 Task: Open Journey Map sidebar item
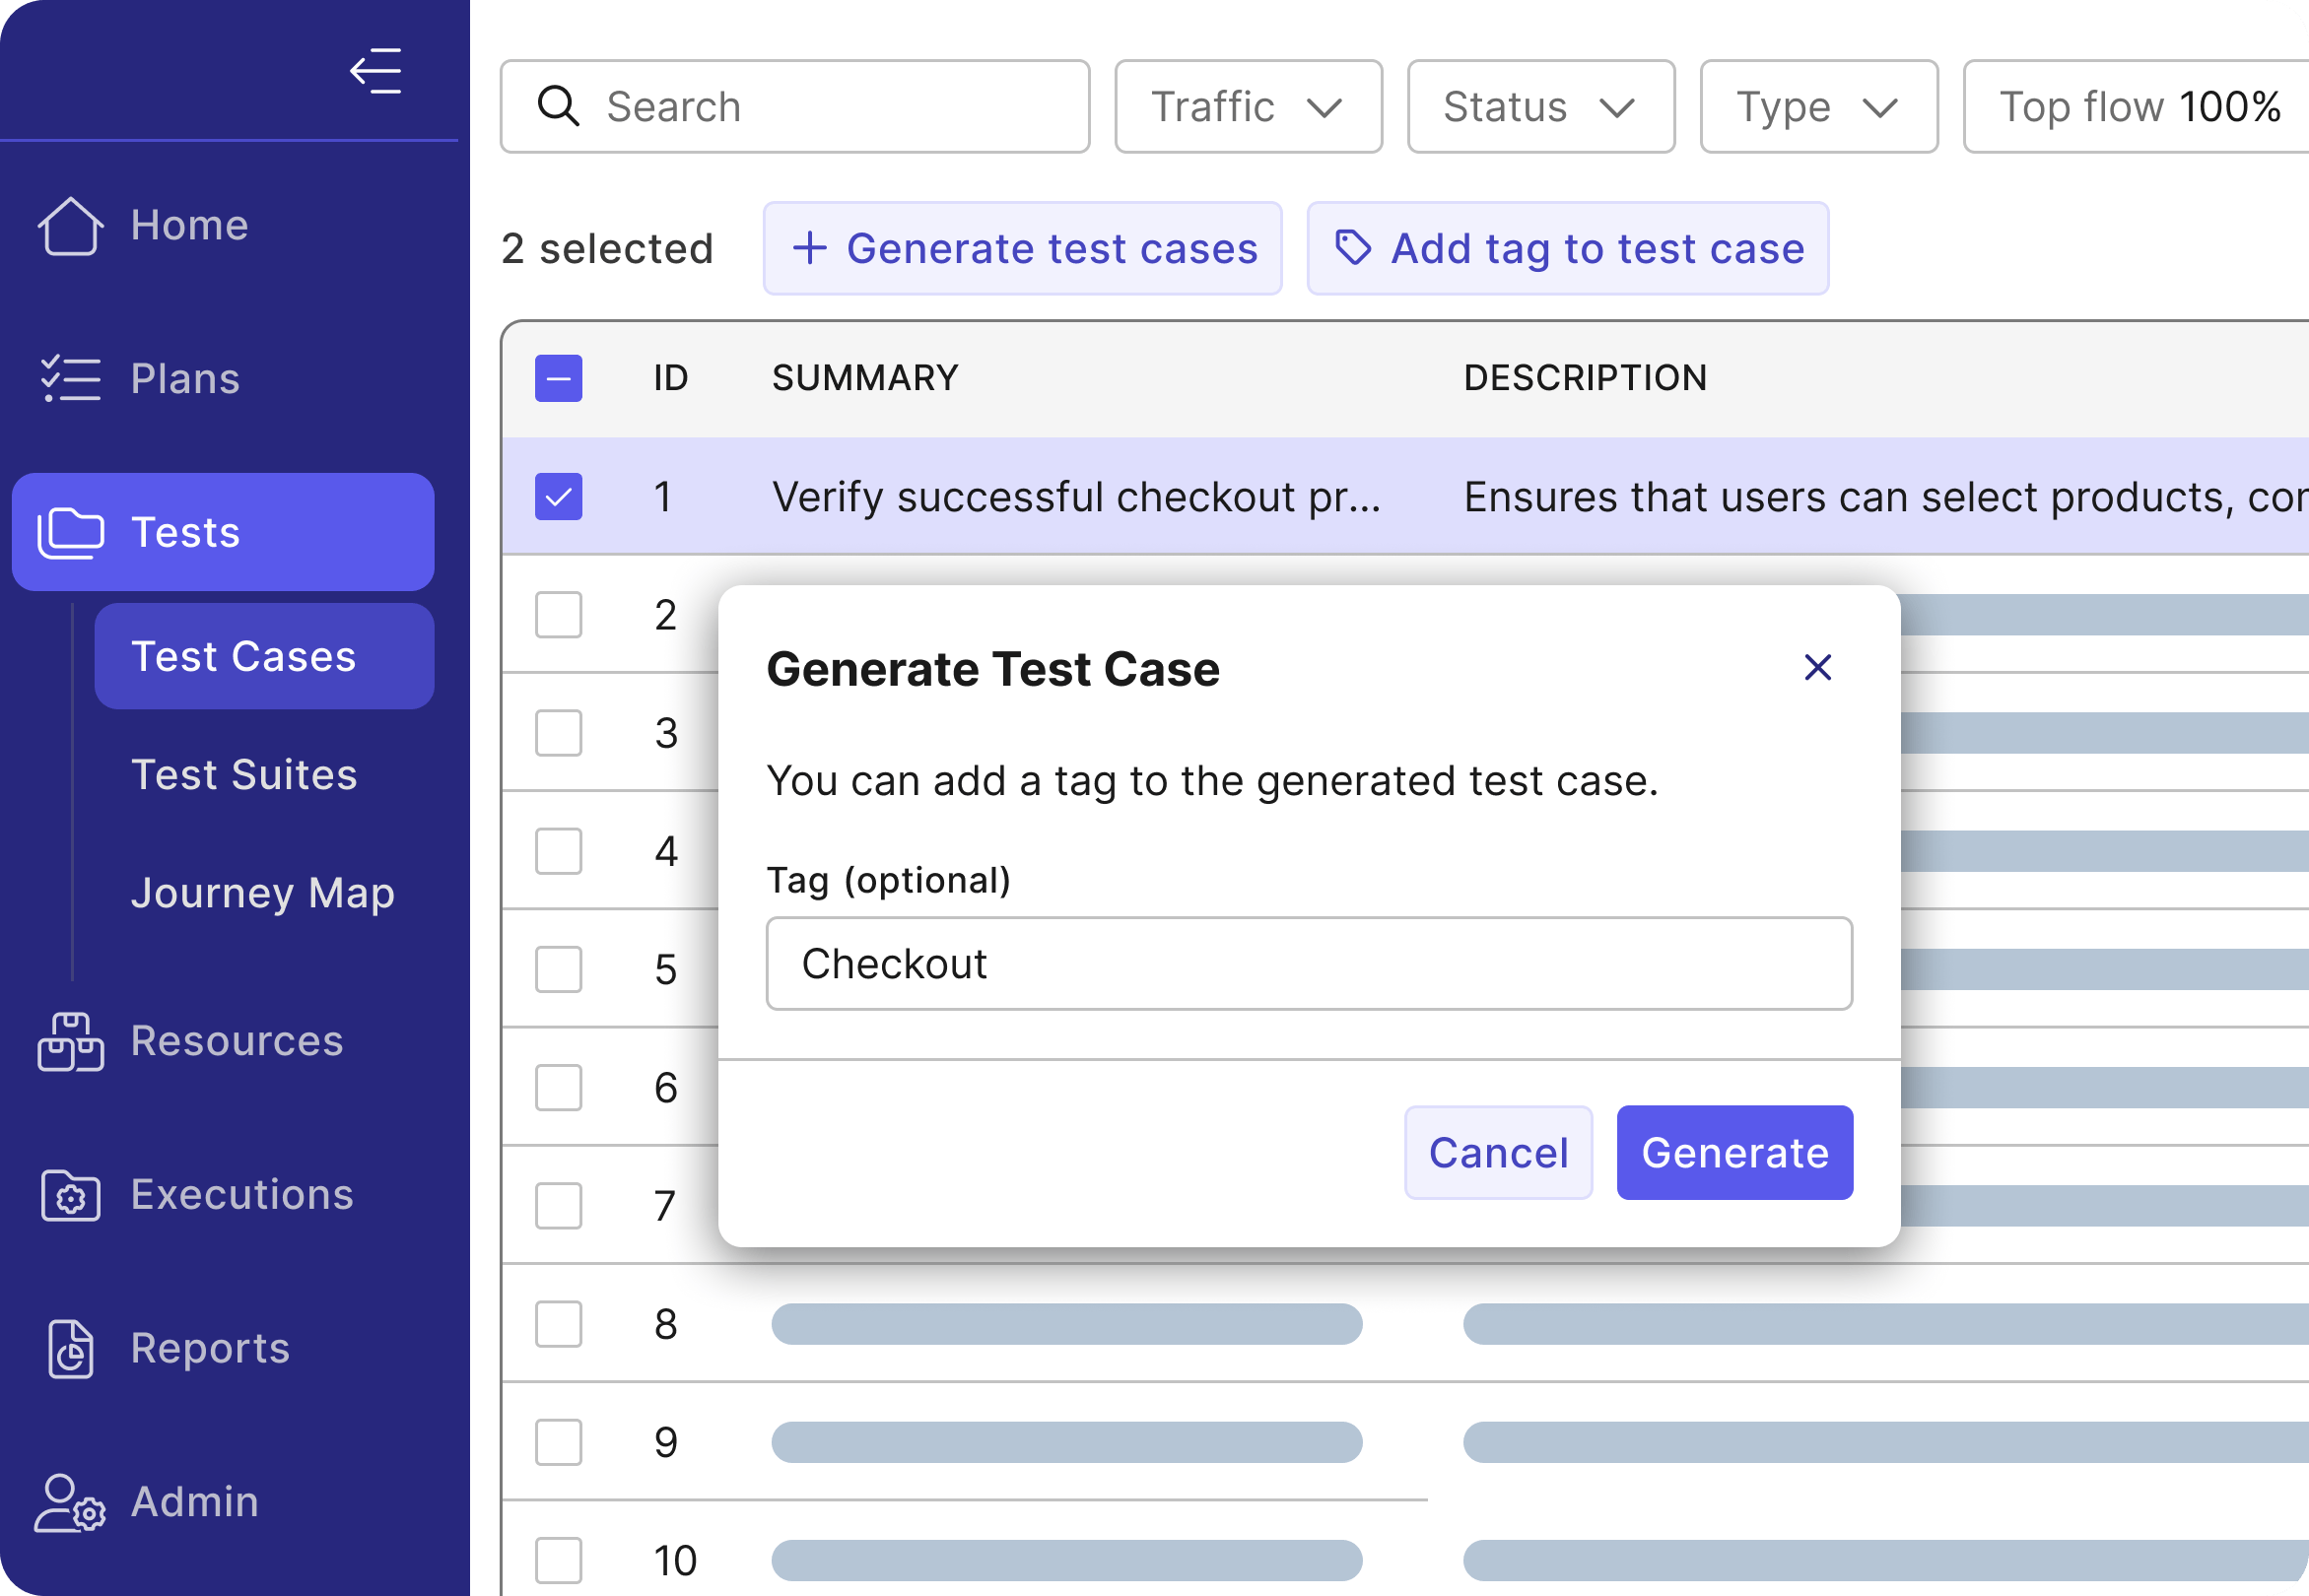point(262,893)
